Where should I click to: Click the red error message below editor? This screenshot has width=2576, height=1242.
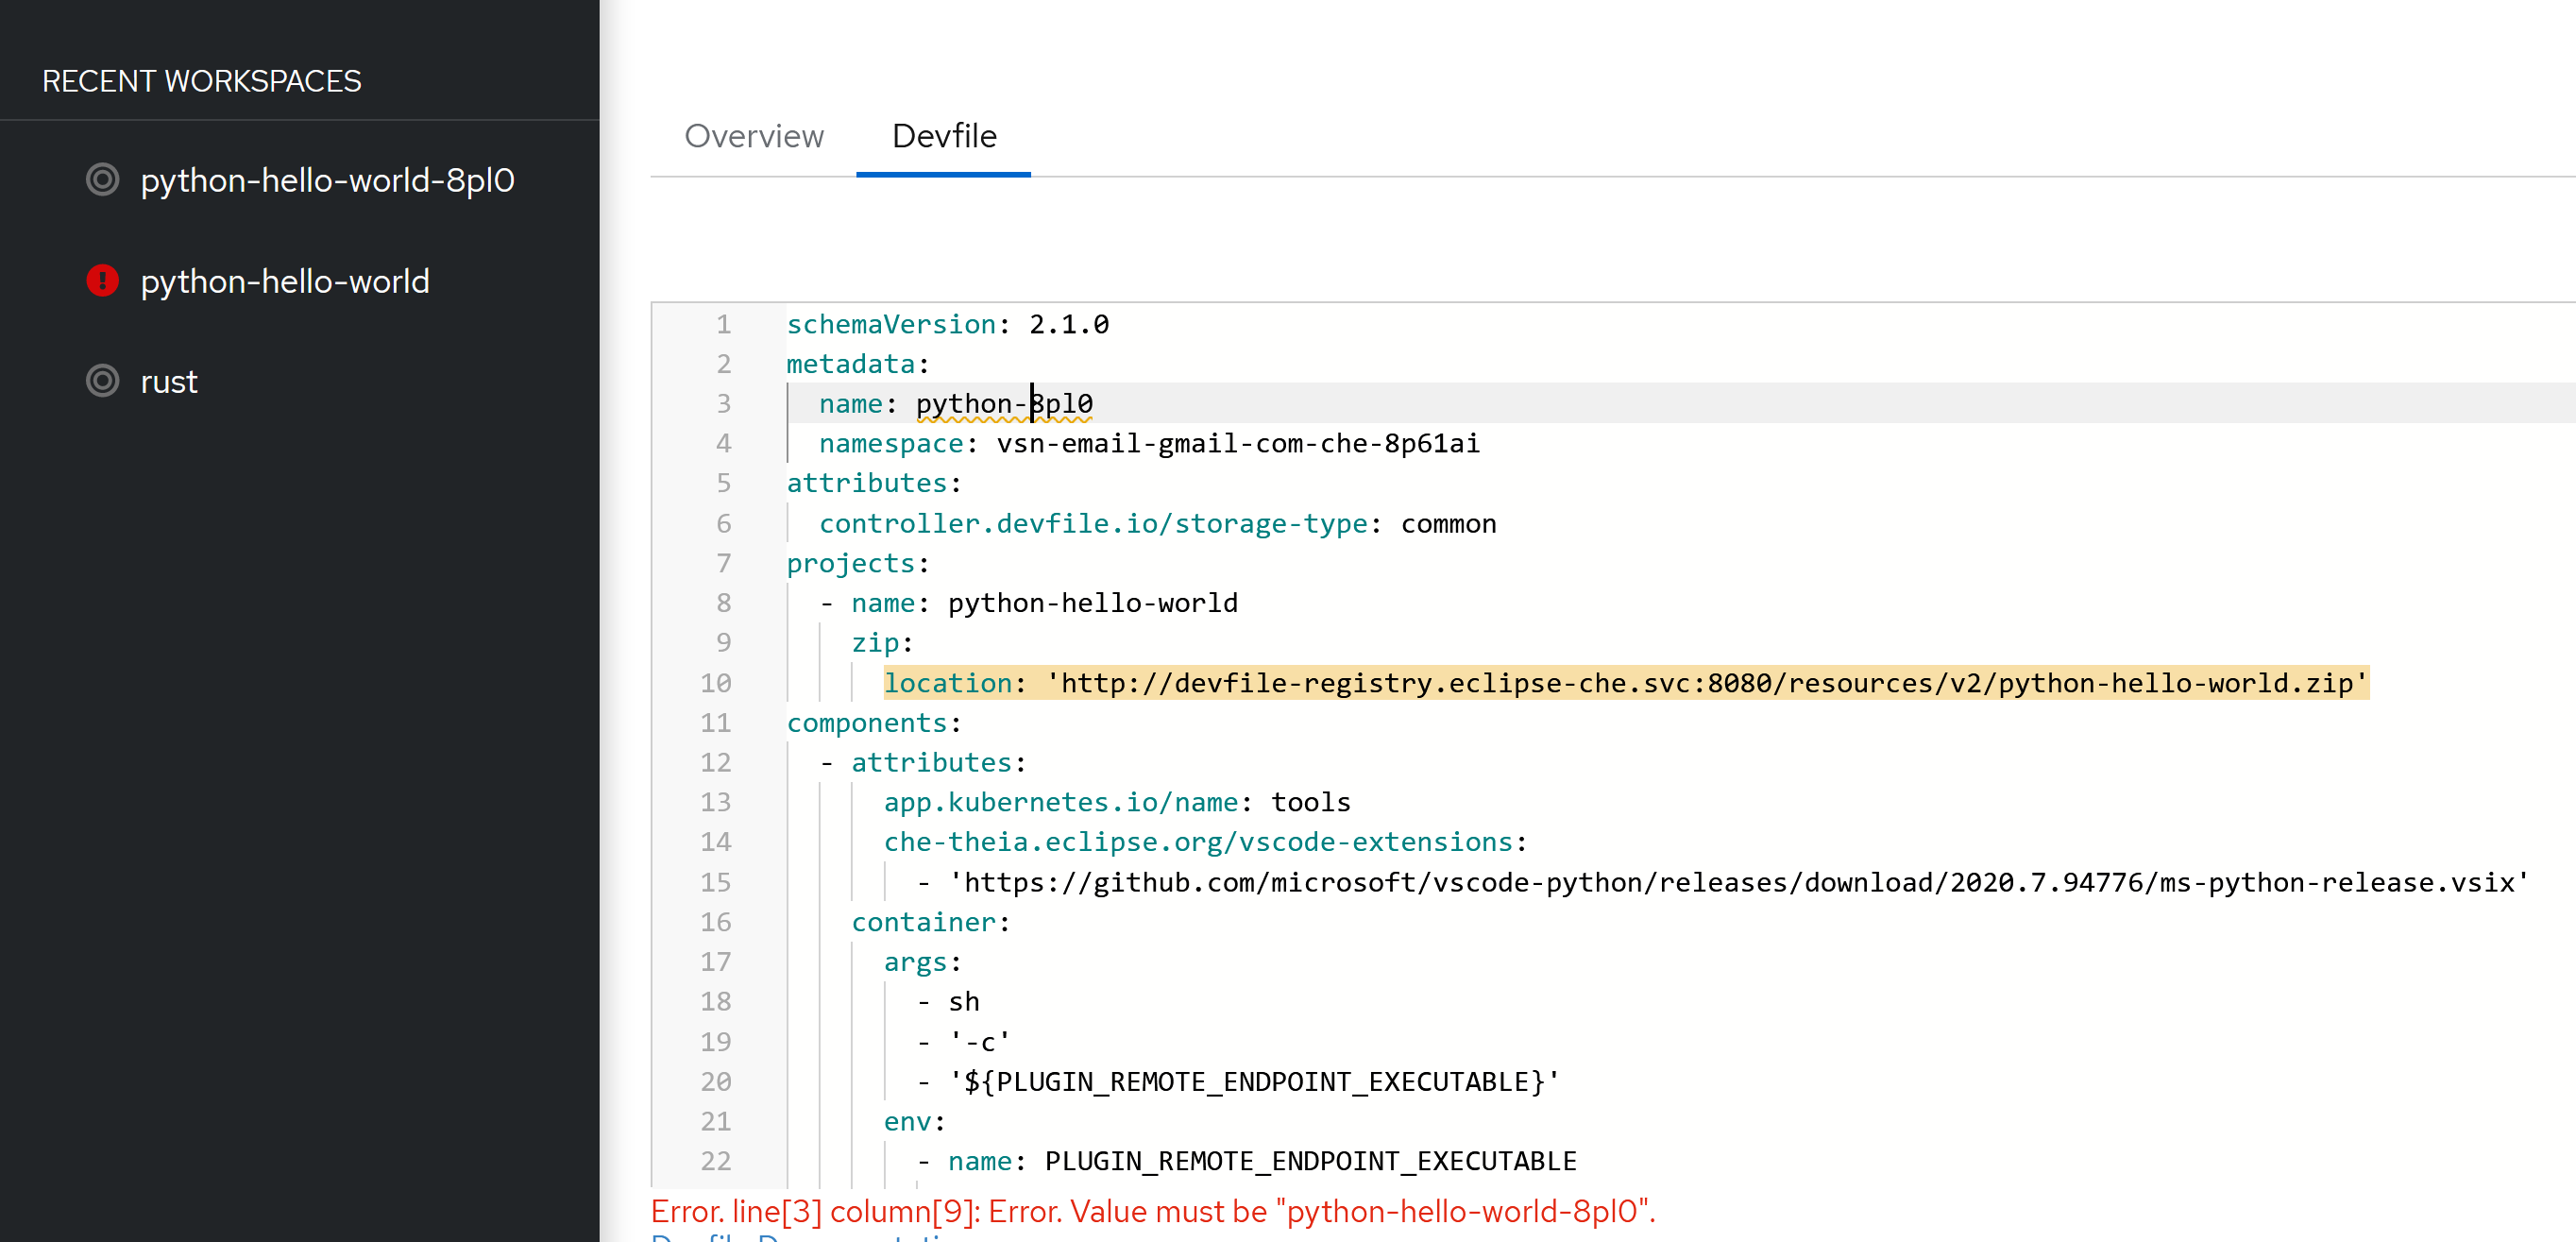pyautogui.click(x=1152, y=1211)
